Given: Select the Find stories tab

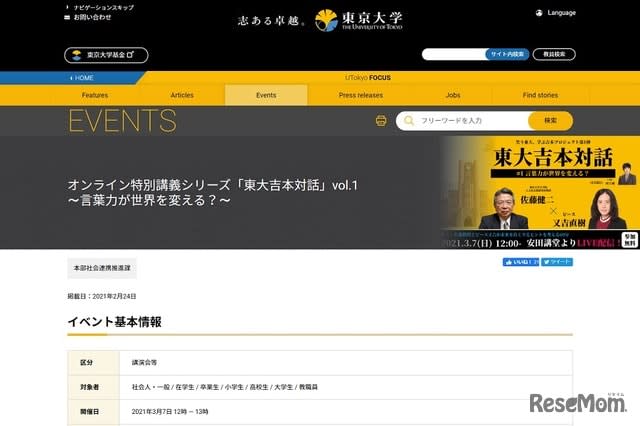Looking at the screenshot, I should 540,95.
